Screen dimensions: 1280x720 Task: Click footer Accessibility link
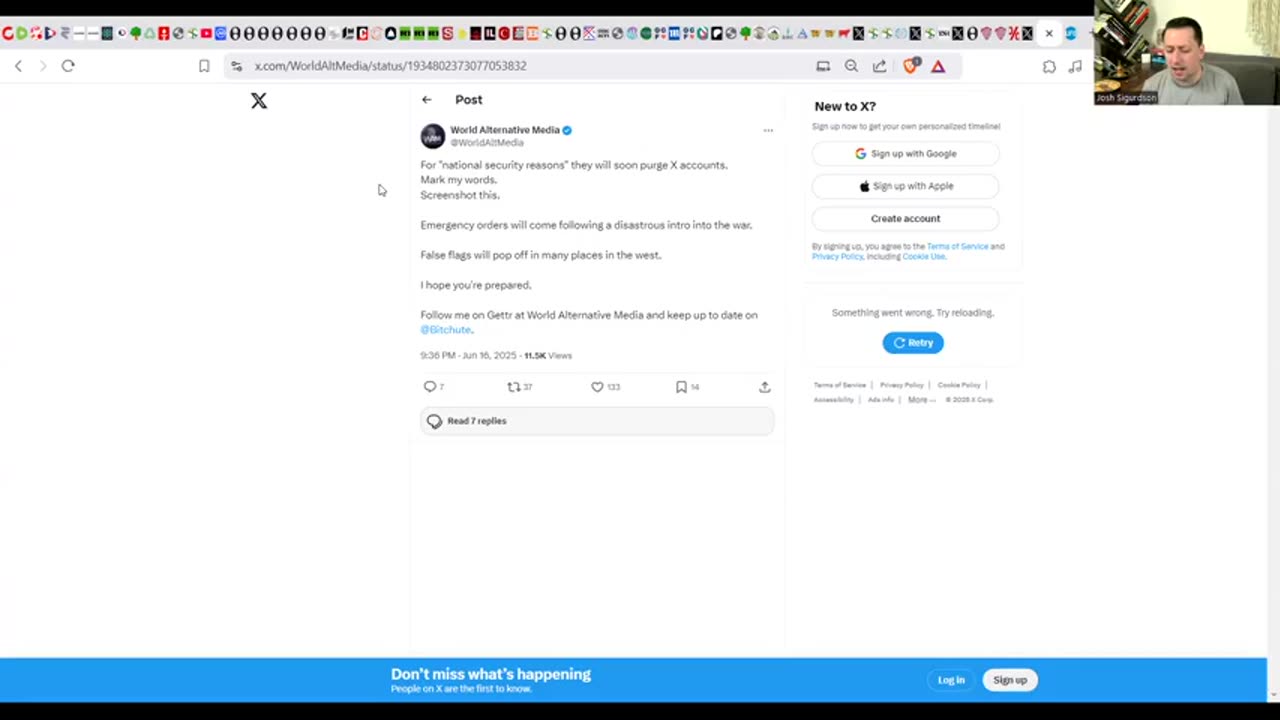click(833, 400)
